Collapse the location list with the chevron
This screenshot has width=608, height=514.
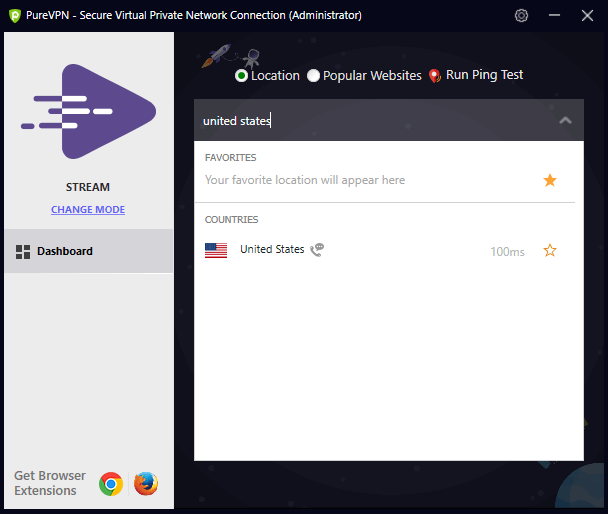tap(565, 120)
